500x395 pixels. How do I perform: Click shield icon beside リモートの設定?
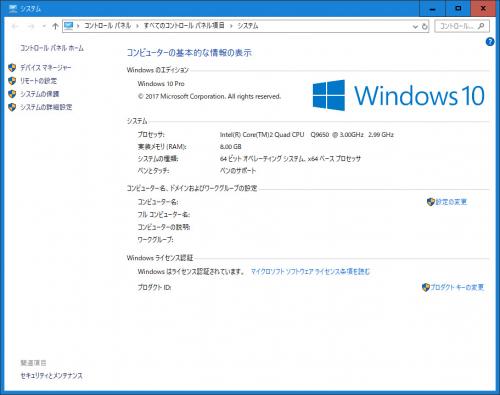point(12,81)
